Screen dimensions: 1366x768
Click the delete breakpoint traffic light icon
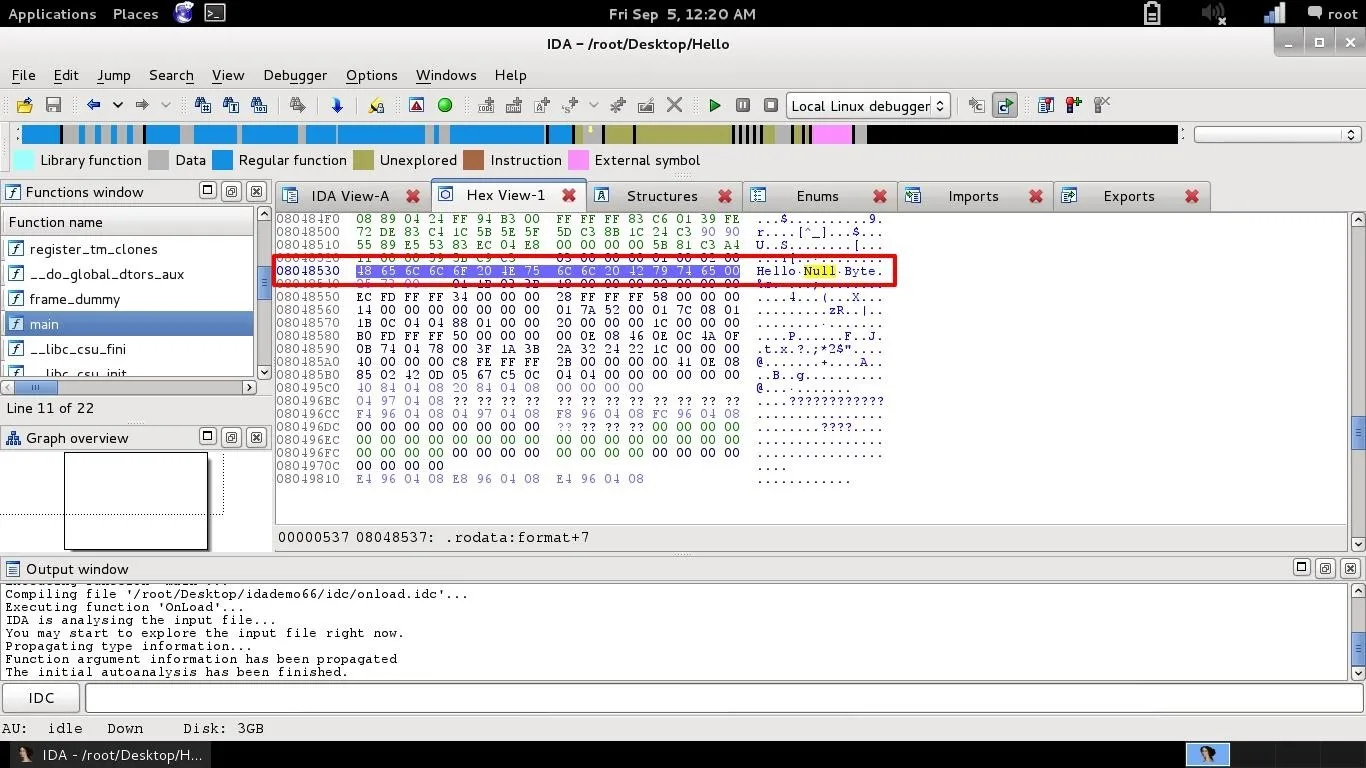[1102, 105]
